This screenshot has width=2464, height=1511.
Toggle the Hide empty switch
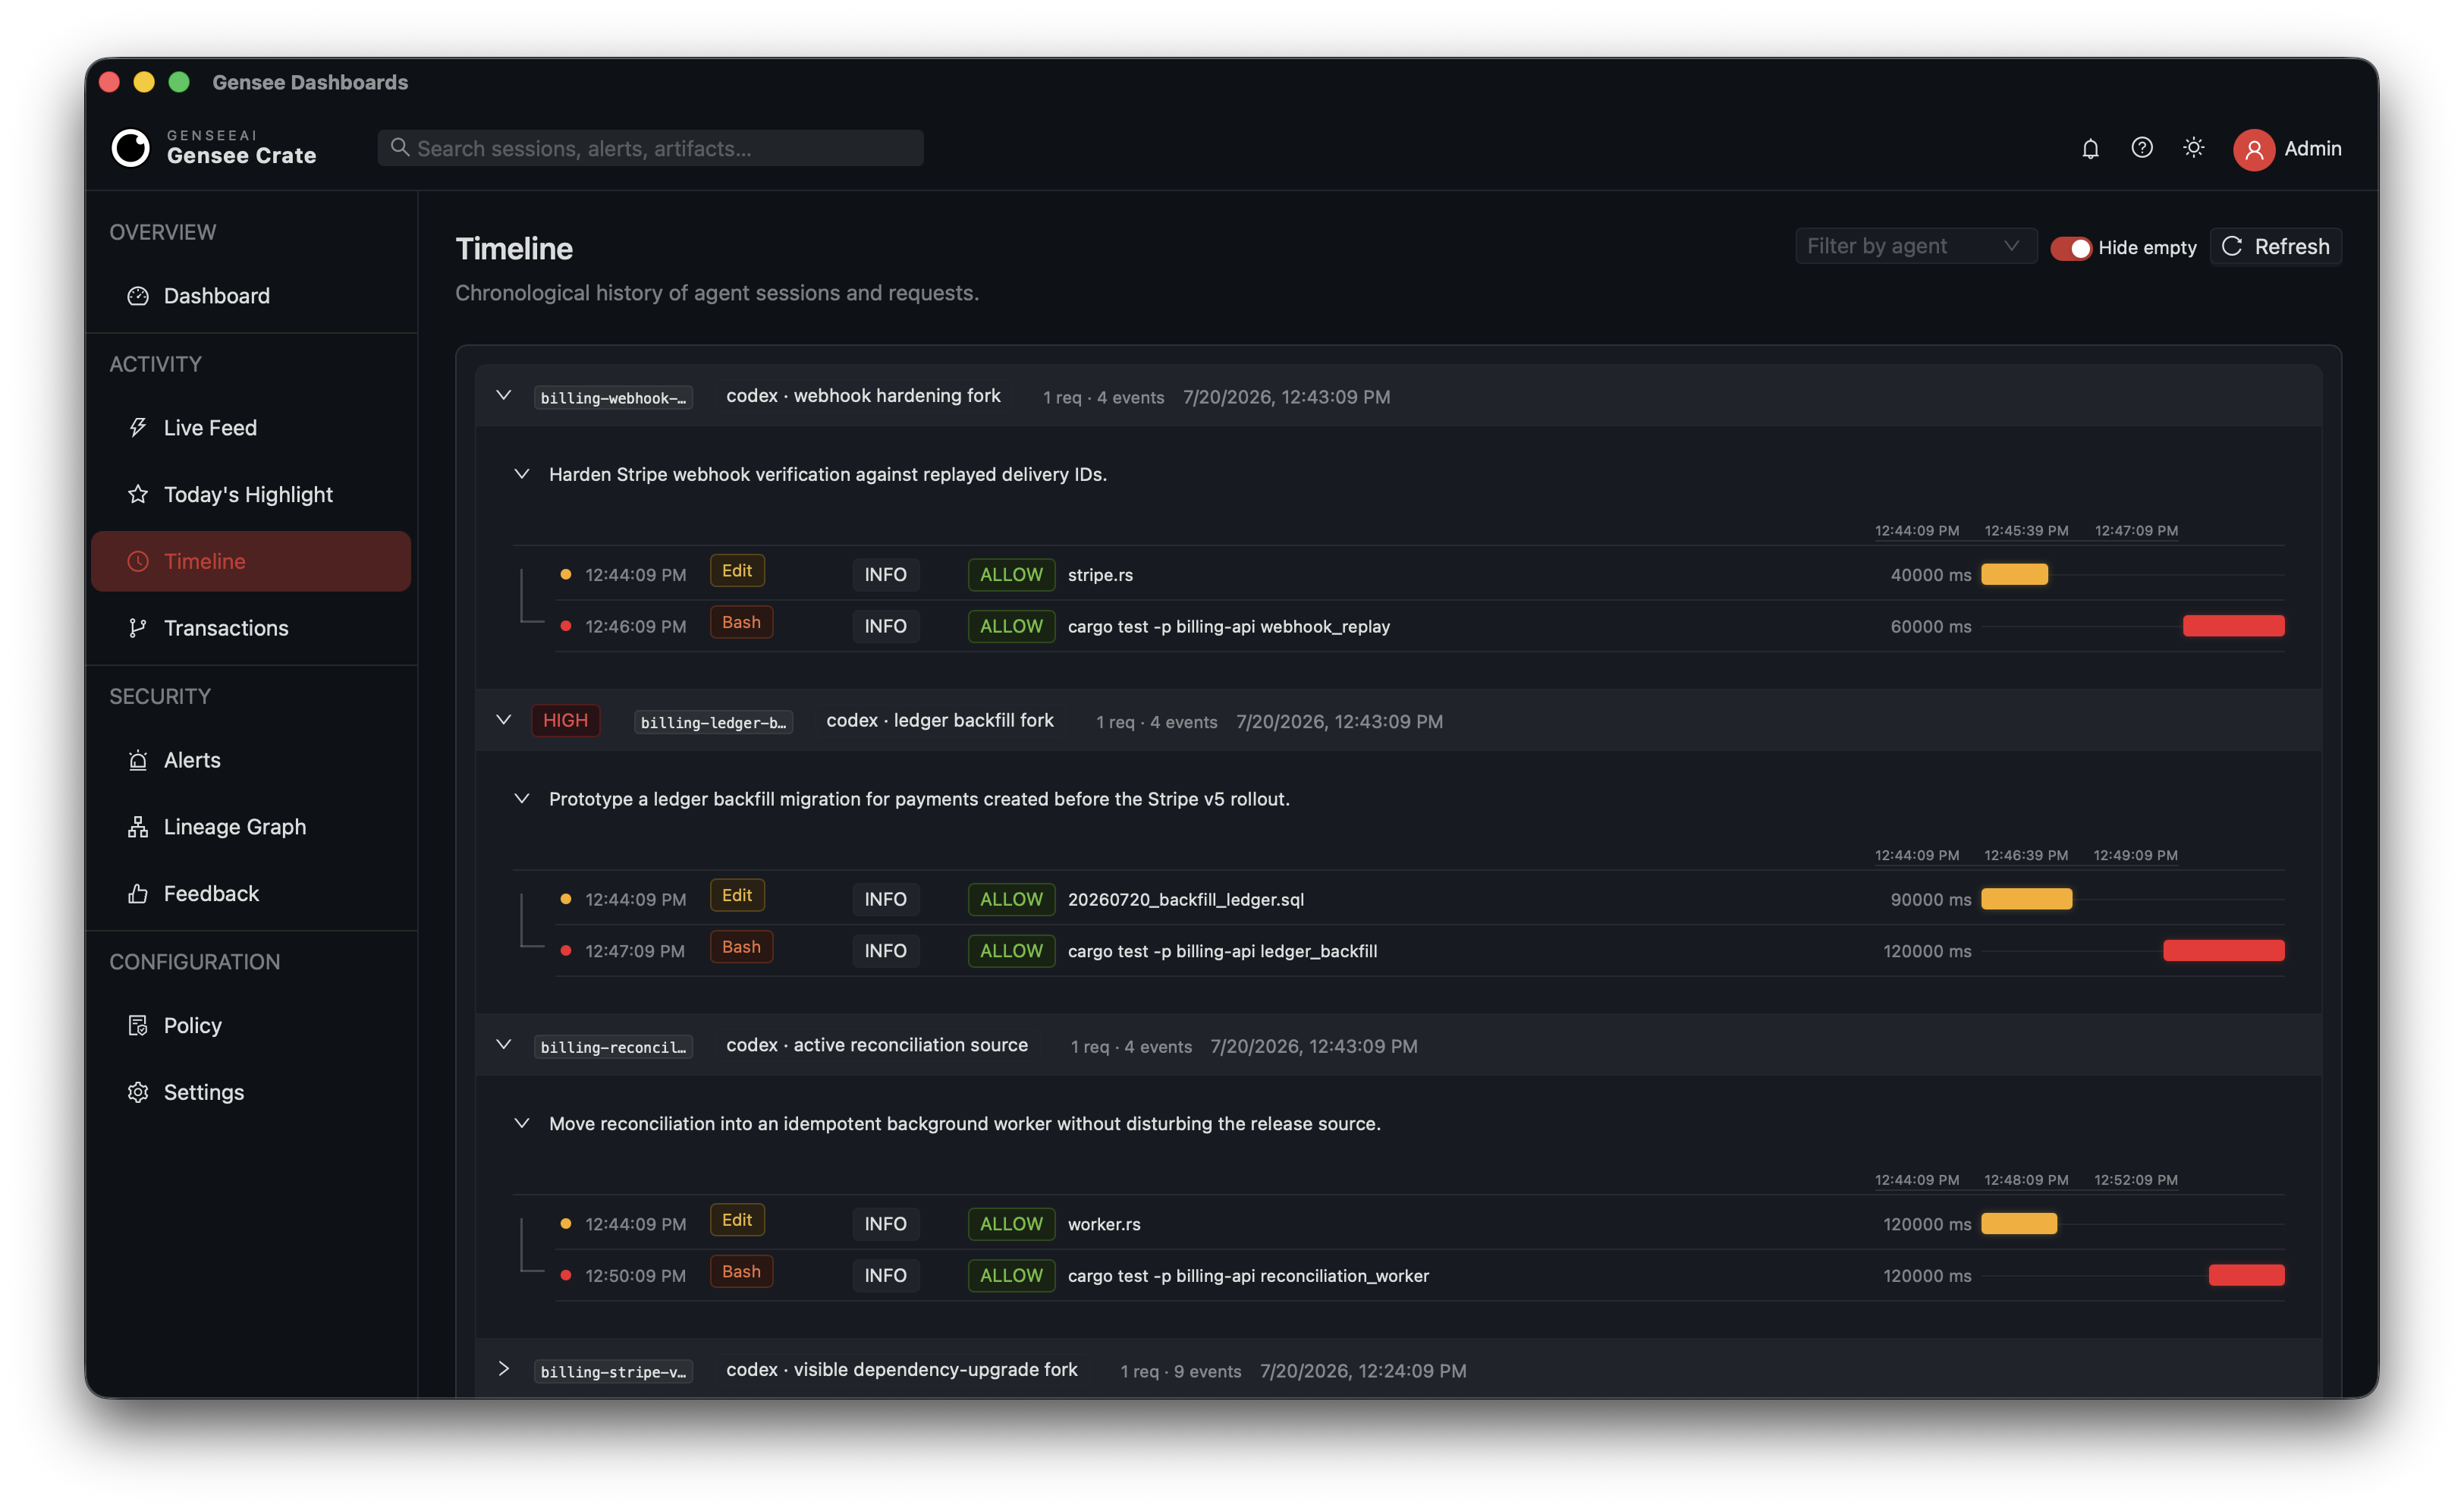(2070, 247)
